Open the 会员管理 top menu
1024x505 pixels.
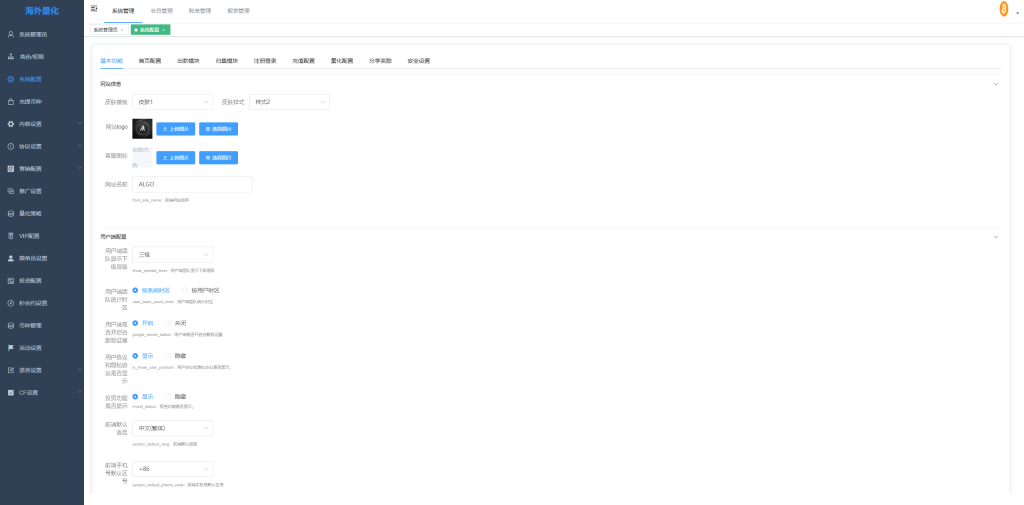tap(161, 10)
